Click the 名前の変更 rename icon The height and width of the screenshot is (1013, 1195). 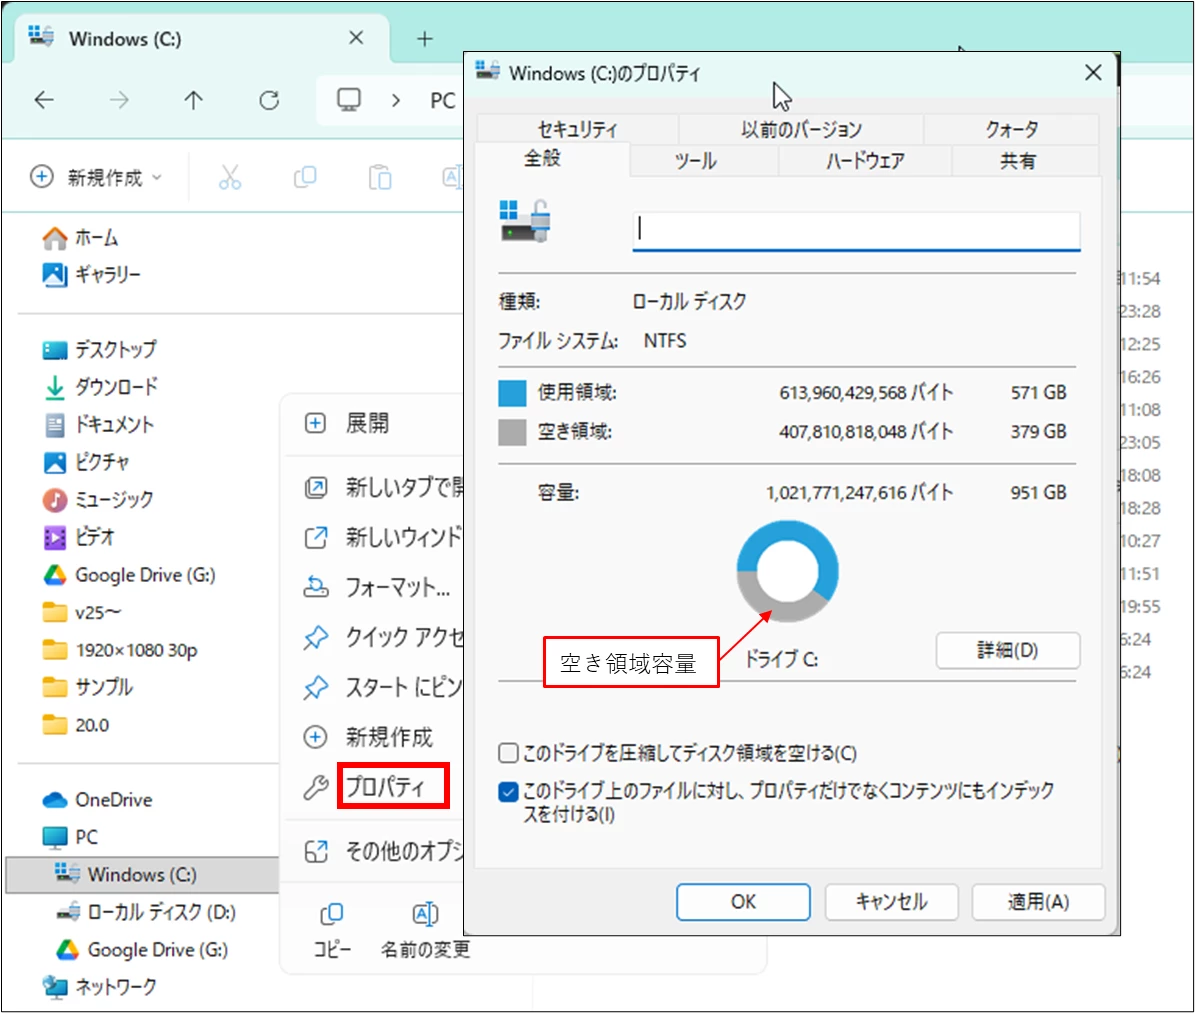click(424, 914)
